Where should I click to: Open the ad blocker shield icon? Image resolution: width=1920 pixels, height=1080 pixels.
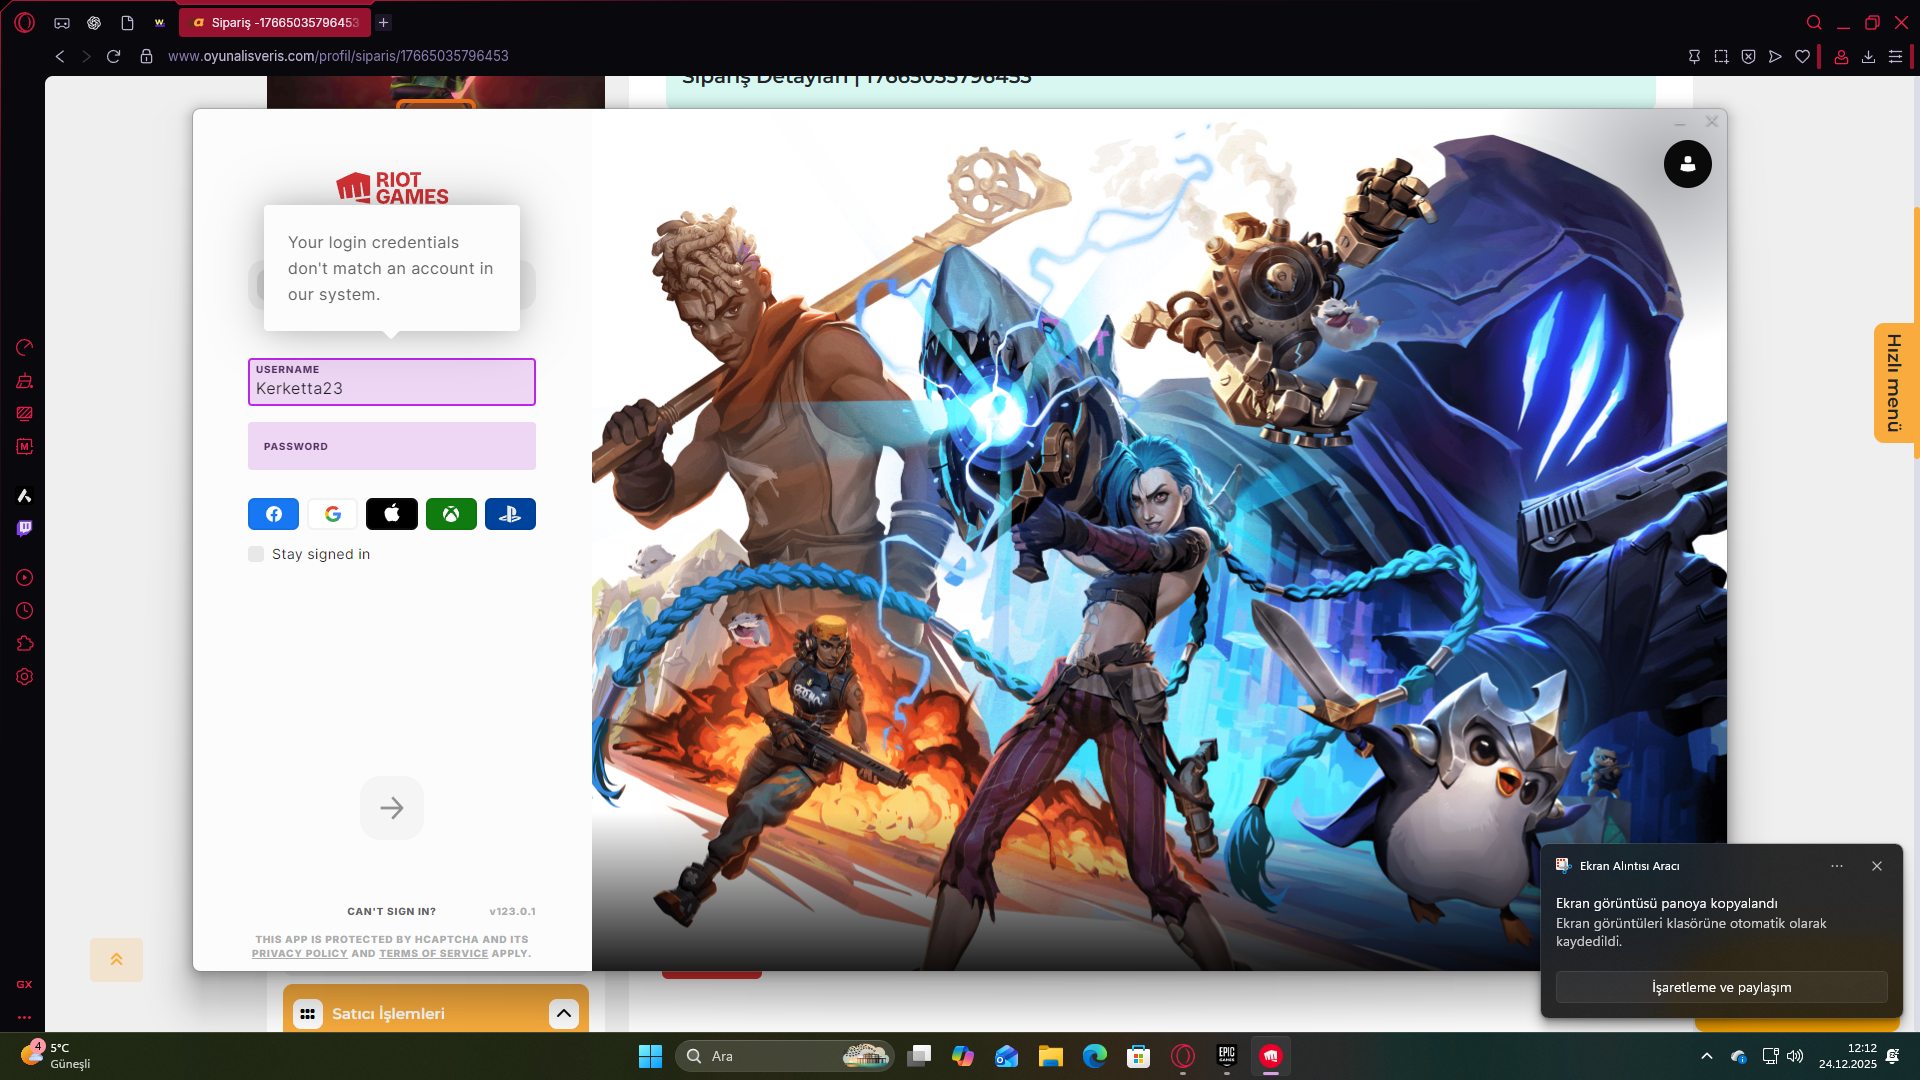point(1748,56)
